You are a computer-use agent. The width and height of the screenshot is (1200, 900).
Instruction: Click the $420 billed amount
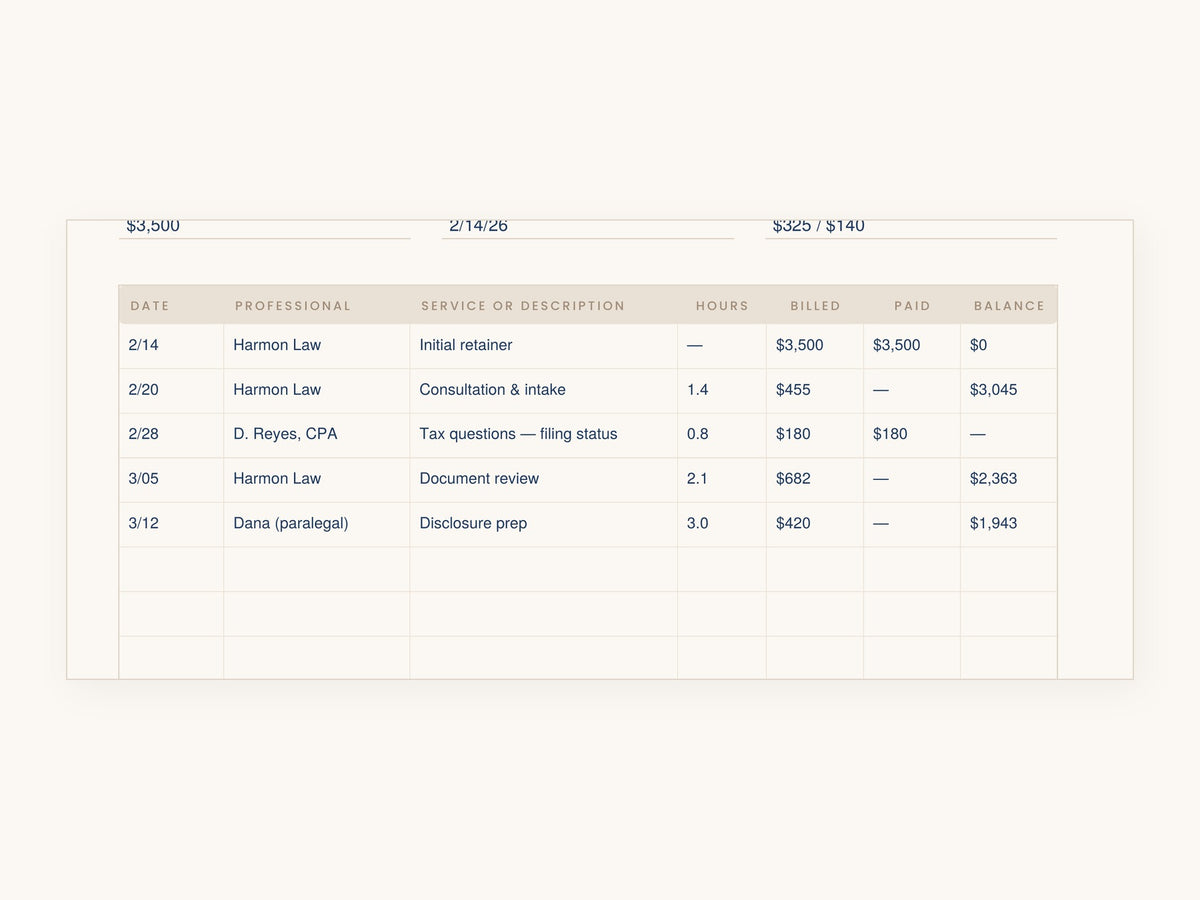point(815,524)
